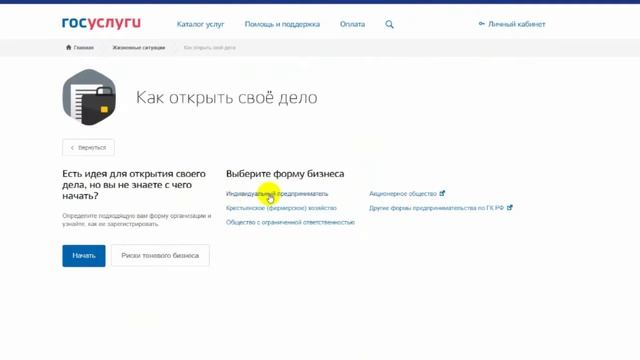The image size is (640, 360).
Task: Open Помощь и поддержка menu
Action: (282, 24)
